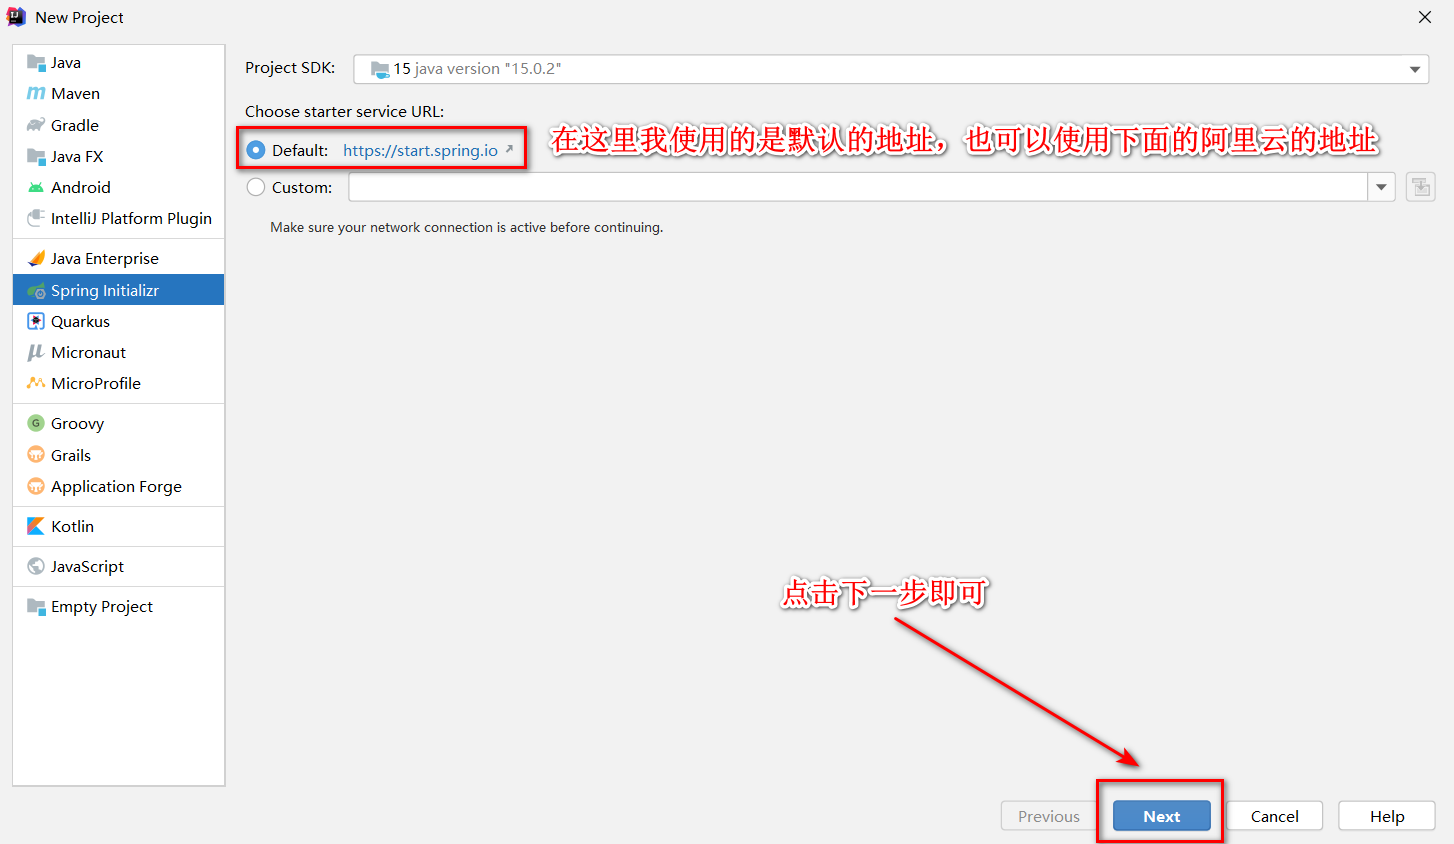Click the IntelliJ Platform Plugin icon
The image size is (1454, 844).
tap(36, 218)
